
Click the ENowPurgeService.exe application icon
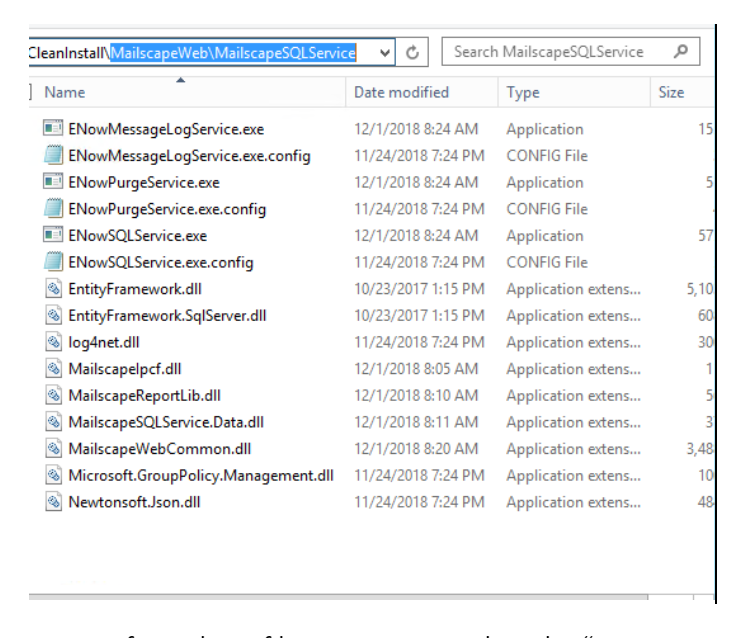click(x=53, y=182)
